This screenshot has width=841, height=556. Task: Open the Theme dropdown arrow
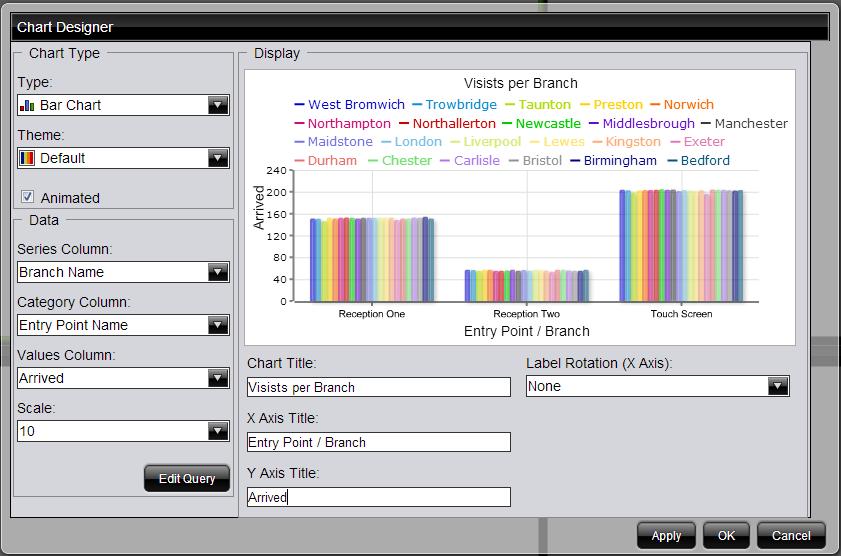tap(218, 158)
